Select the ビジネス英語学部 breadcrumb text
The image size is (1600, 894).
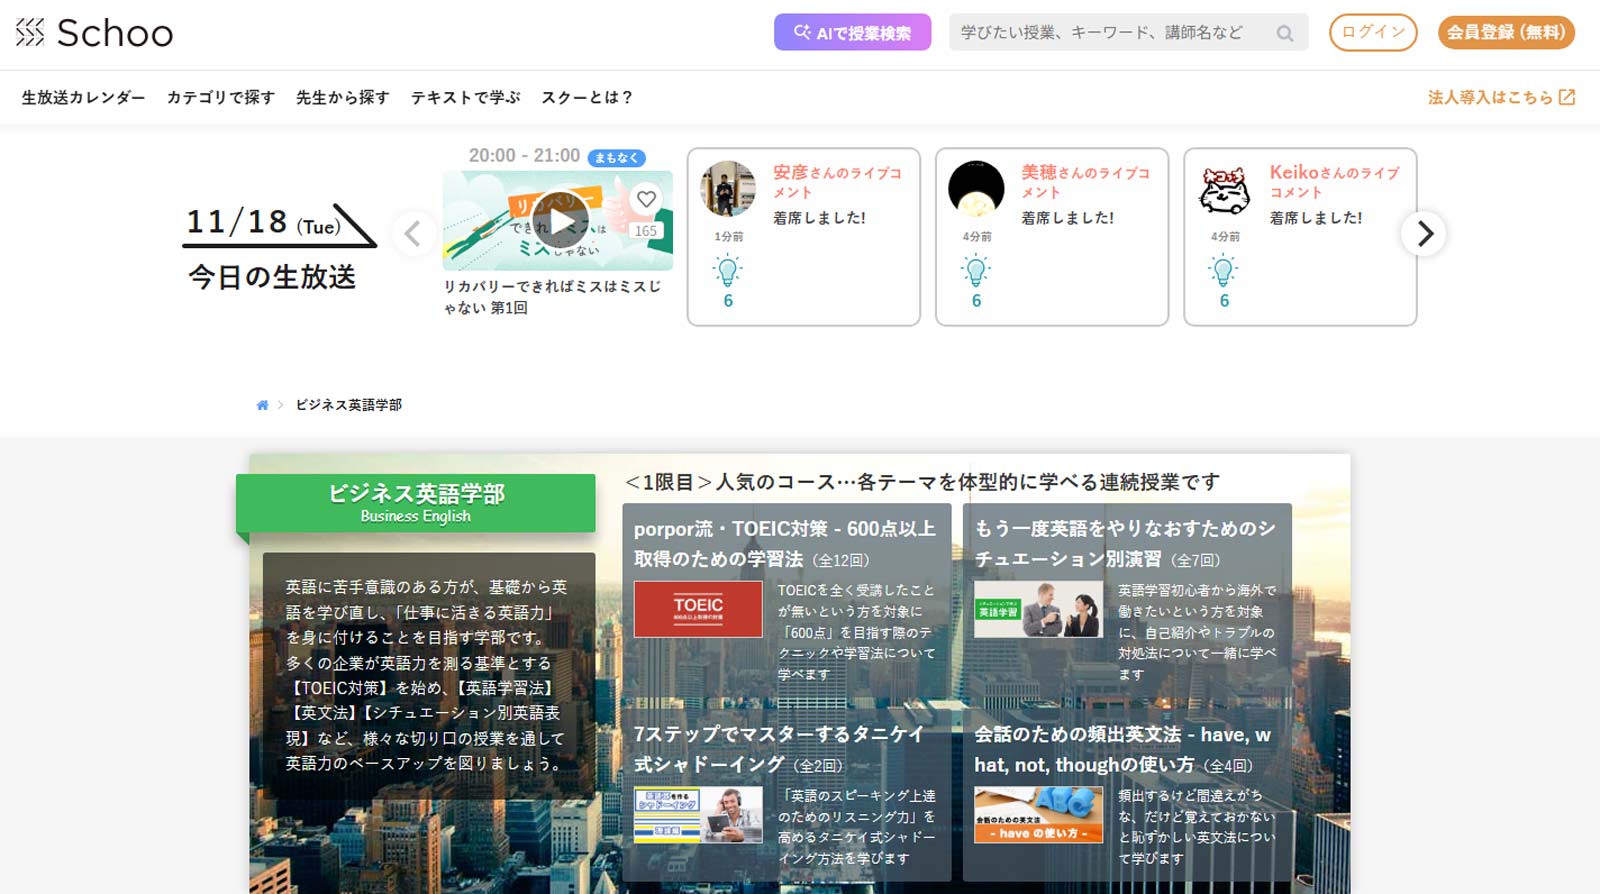[349, 405]
